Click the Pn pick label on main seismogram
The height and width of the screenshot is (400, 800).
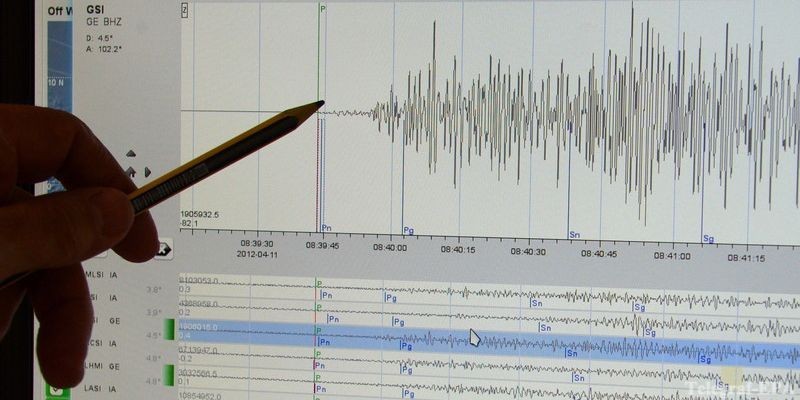[327, 228]
